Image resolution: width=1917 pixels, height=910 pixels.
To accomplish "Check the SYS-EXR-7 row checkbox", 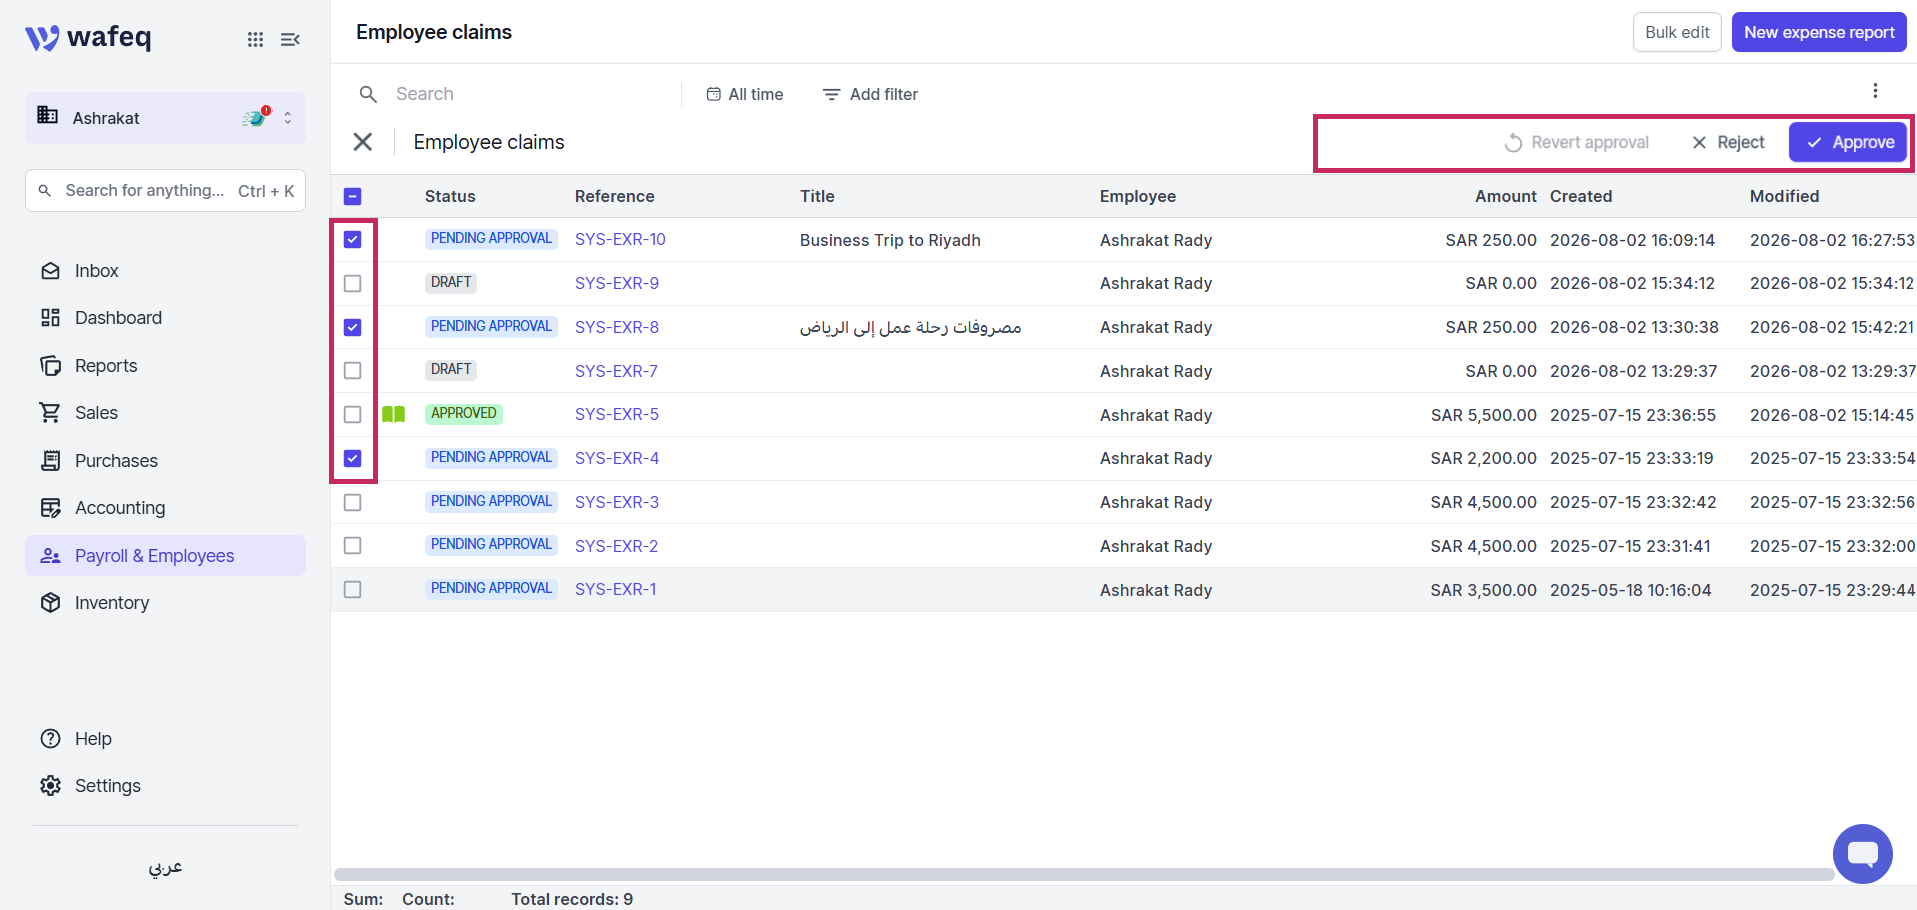I will pos(353,371).
